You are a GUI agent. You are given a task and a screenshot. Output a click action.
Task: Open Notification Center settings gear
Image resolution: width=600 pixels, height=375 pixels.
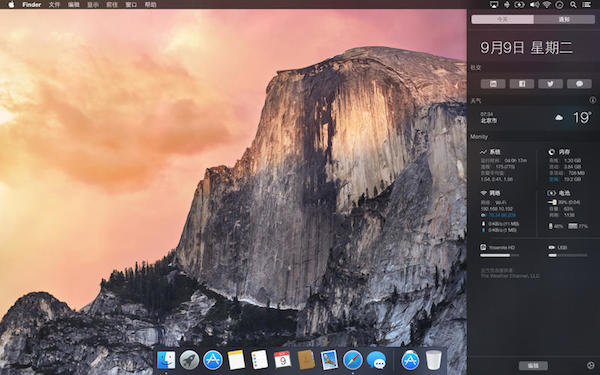591,365
